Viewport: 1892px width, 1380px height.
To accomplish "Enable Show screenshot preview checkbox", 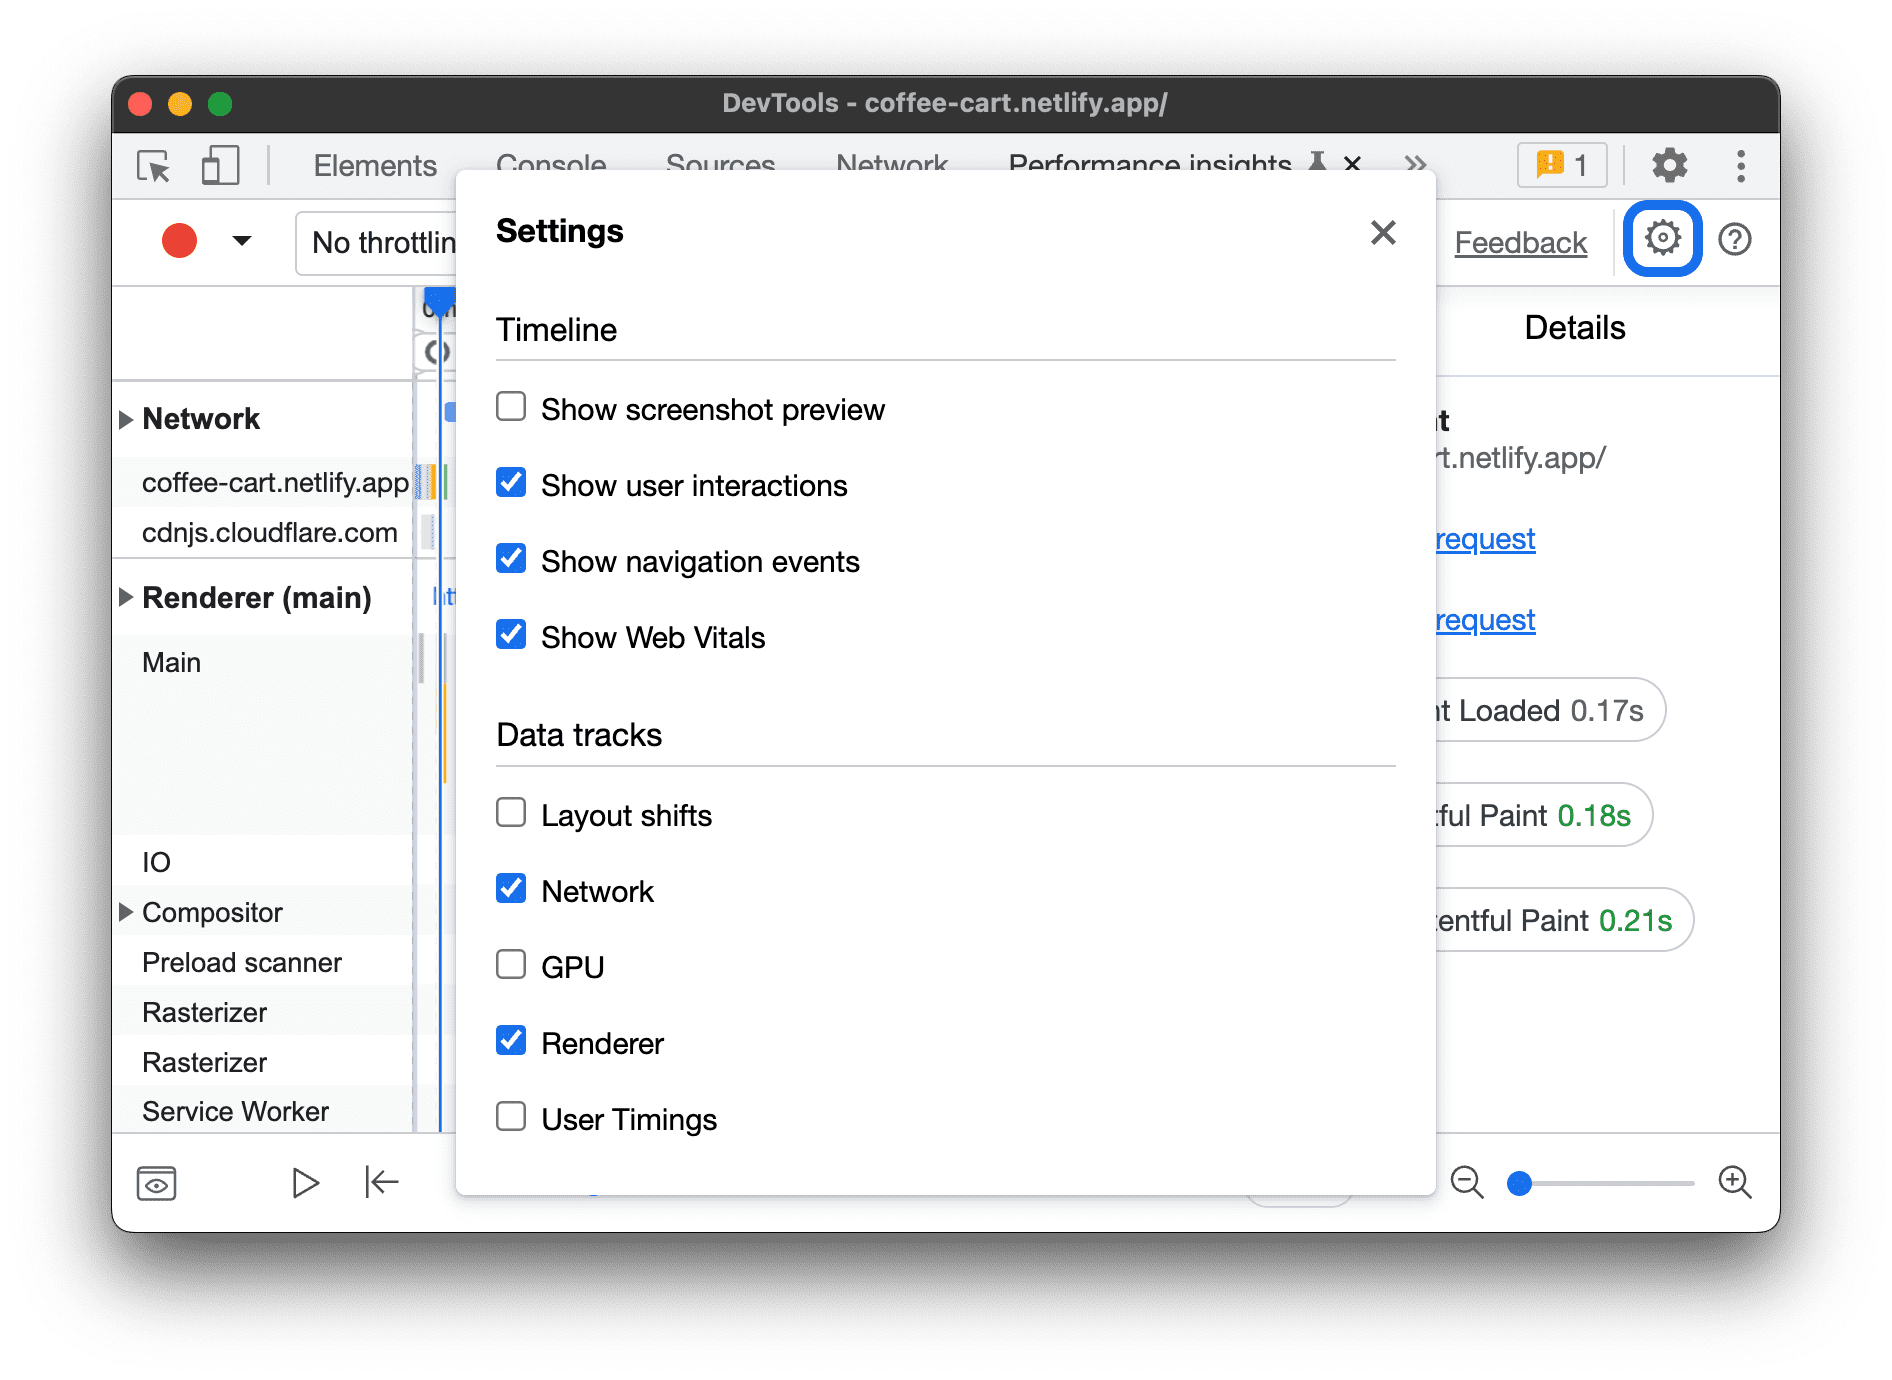I will (x=511, y=407).
